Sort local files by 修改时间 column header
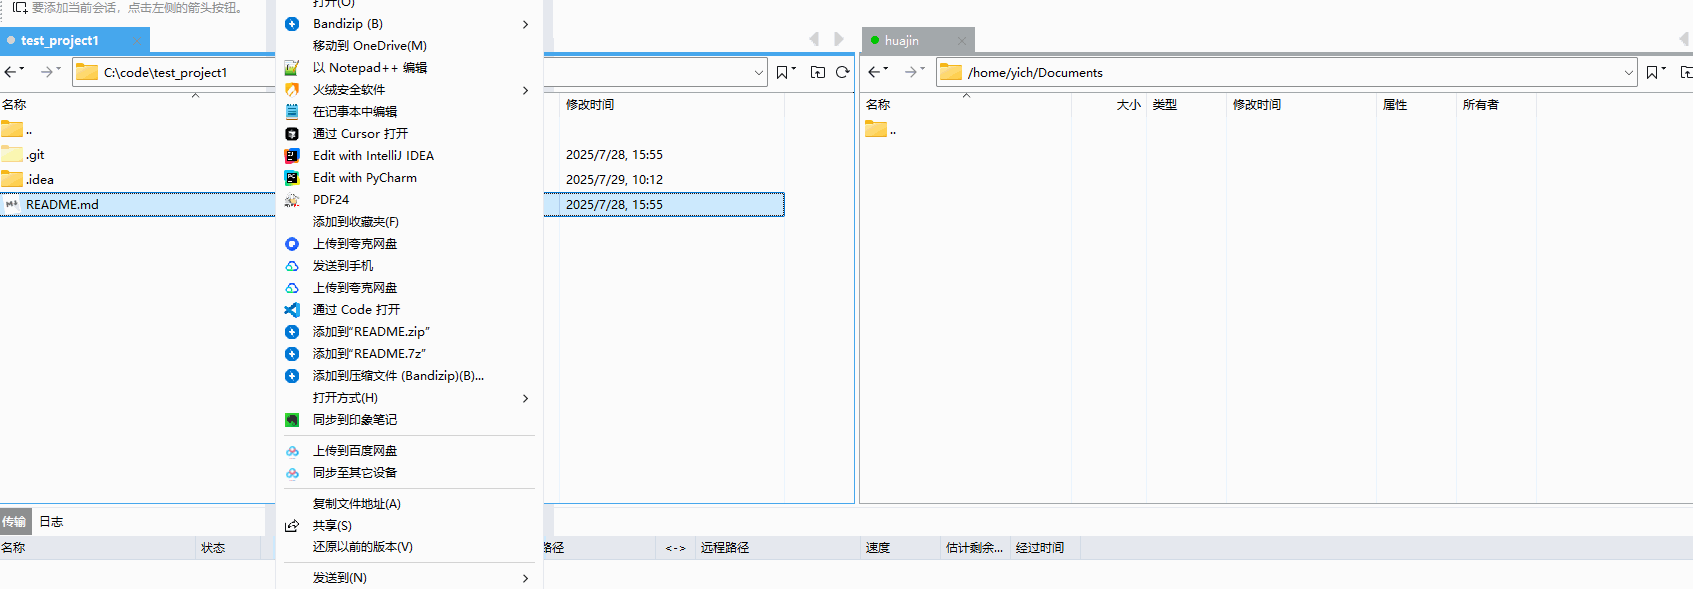This screenshot has height=589, width=1693. coord(590,105)
